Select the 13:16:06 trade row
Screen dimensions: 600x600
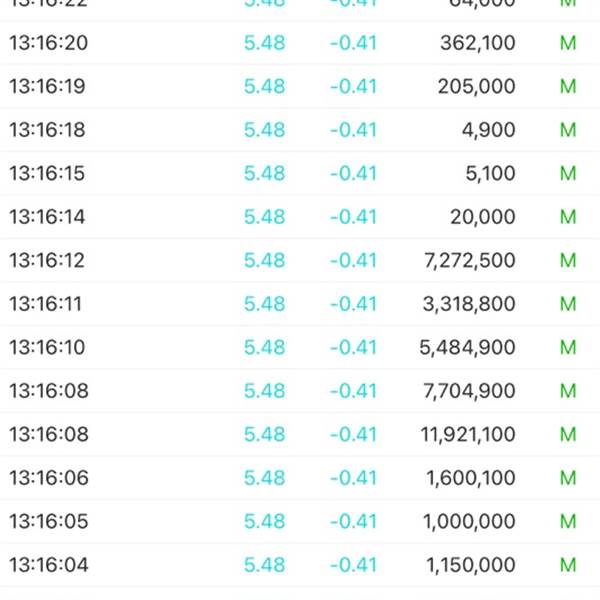pyautogui.click(x=300, y=478)
